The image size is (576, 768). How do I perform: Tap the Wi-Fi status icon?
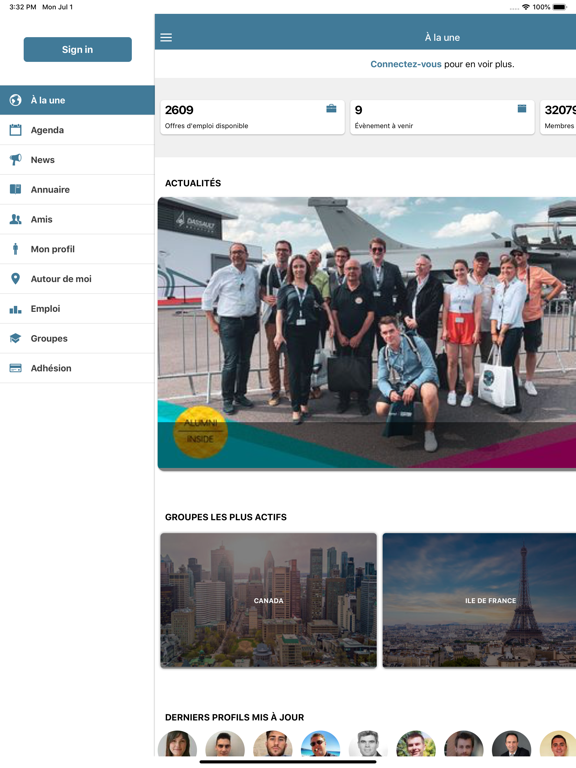tap(526, 7)
